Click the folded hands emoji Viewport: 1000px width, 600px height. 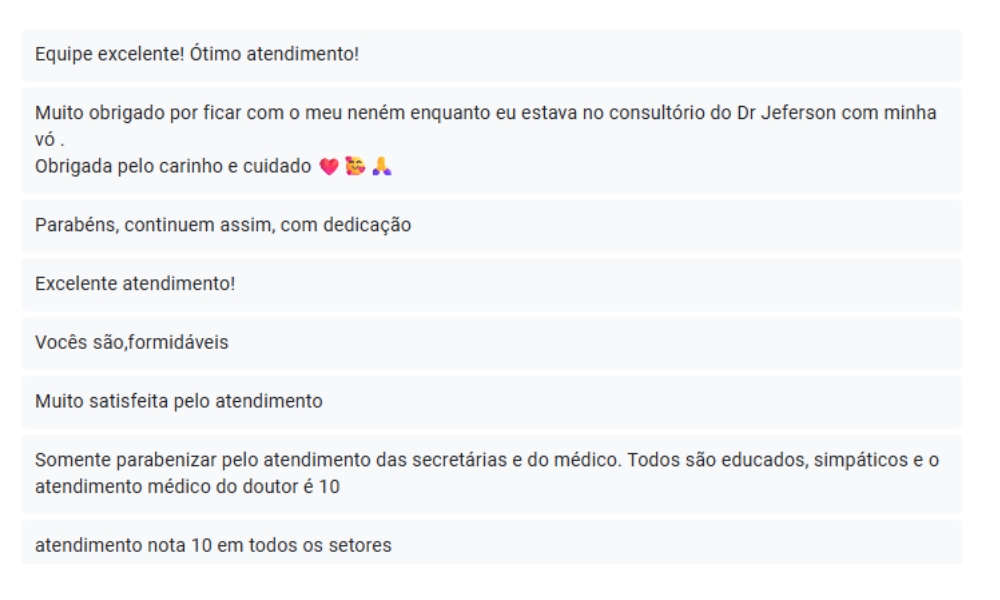click(381, 166)
